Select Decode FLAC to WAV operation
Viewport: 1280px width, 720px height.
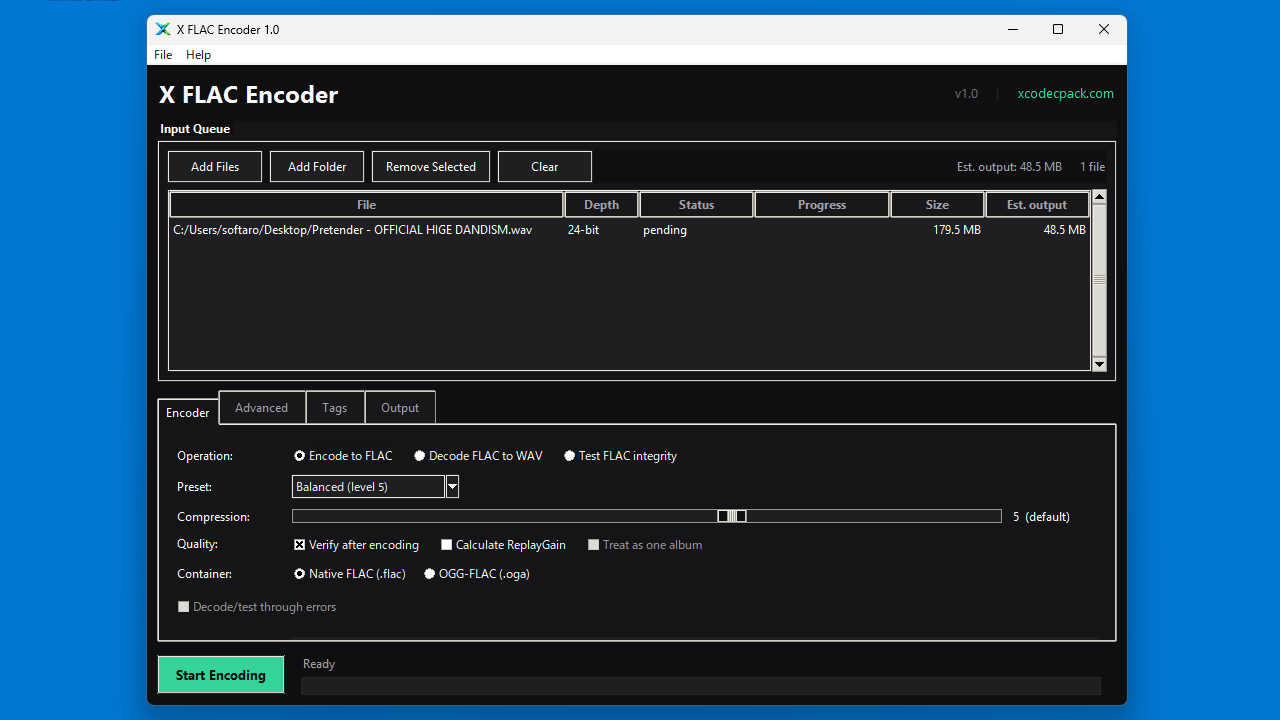coord(478,456)
